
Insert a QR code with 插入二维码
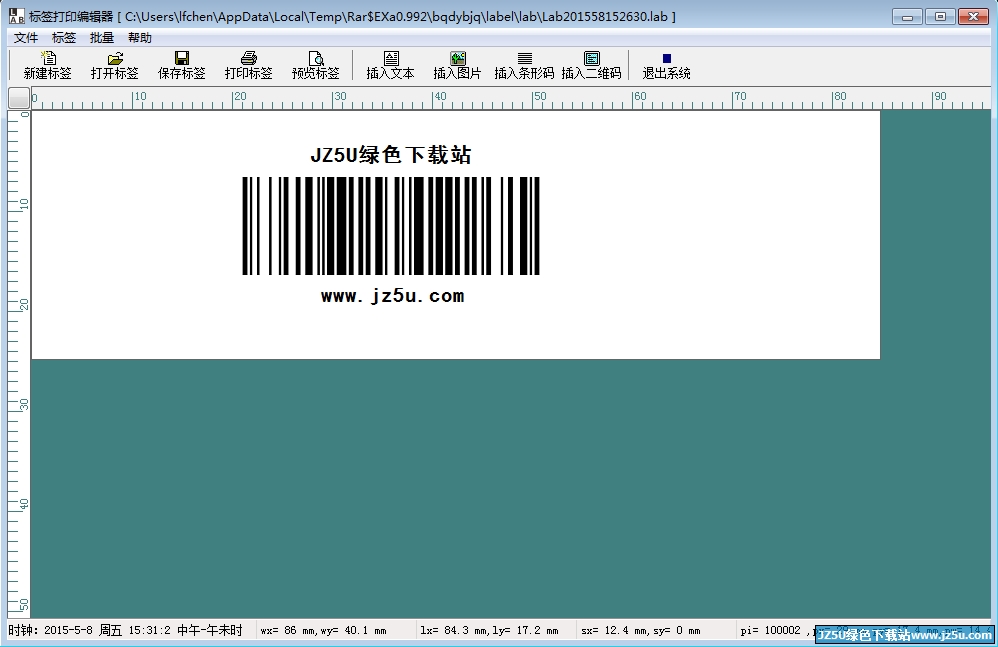click(591, 66)
